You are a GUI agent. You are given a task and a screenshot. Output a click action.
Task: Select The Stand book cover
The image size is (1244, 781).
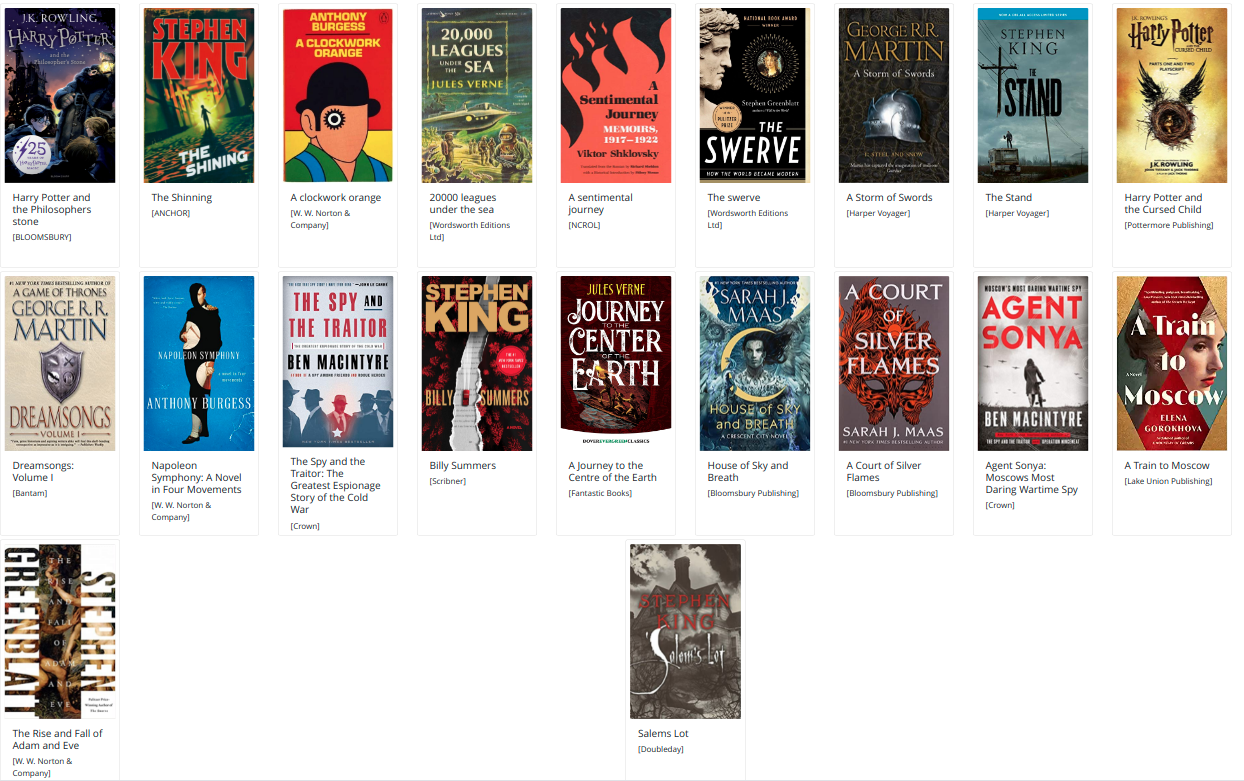coord(1033,95)
